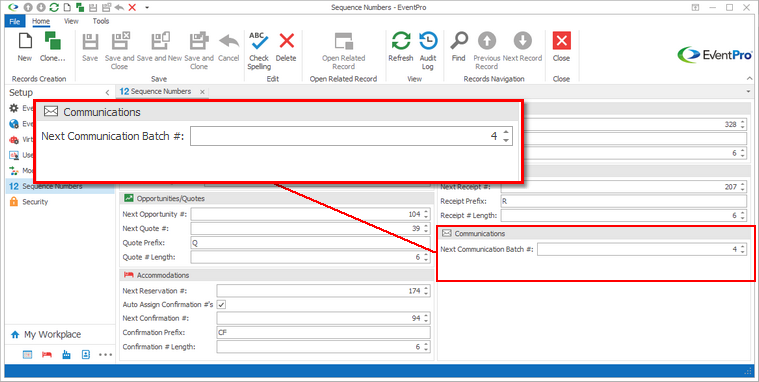Switch to the Home ribbon tab
This screenshot has width=759, height=382.
click(41, 21)
